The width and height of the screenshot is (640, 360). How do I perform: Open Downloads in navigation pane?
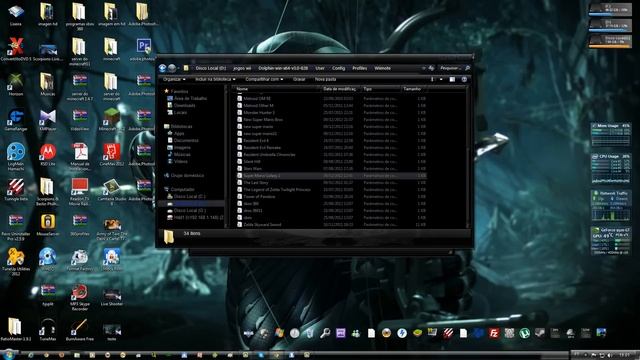click(x=184, y=105)
